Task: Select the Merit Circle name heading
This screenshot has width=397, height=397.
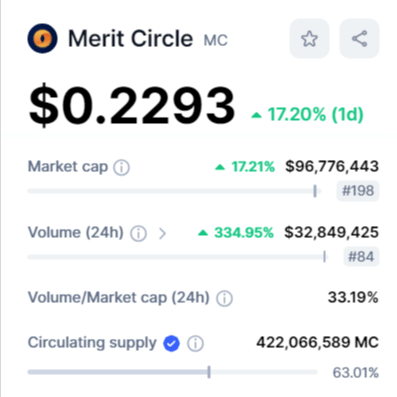Action: pos(130,38)
